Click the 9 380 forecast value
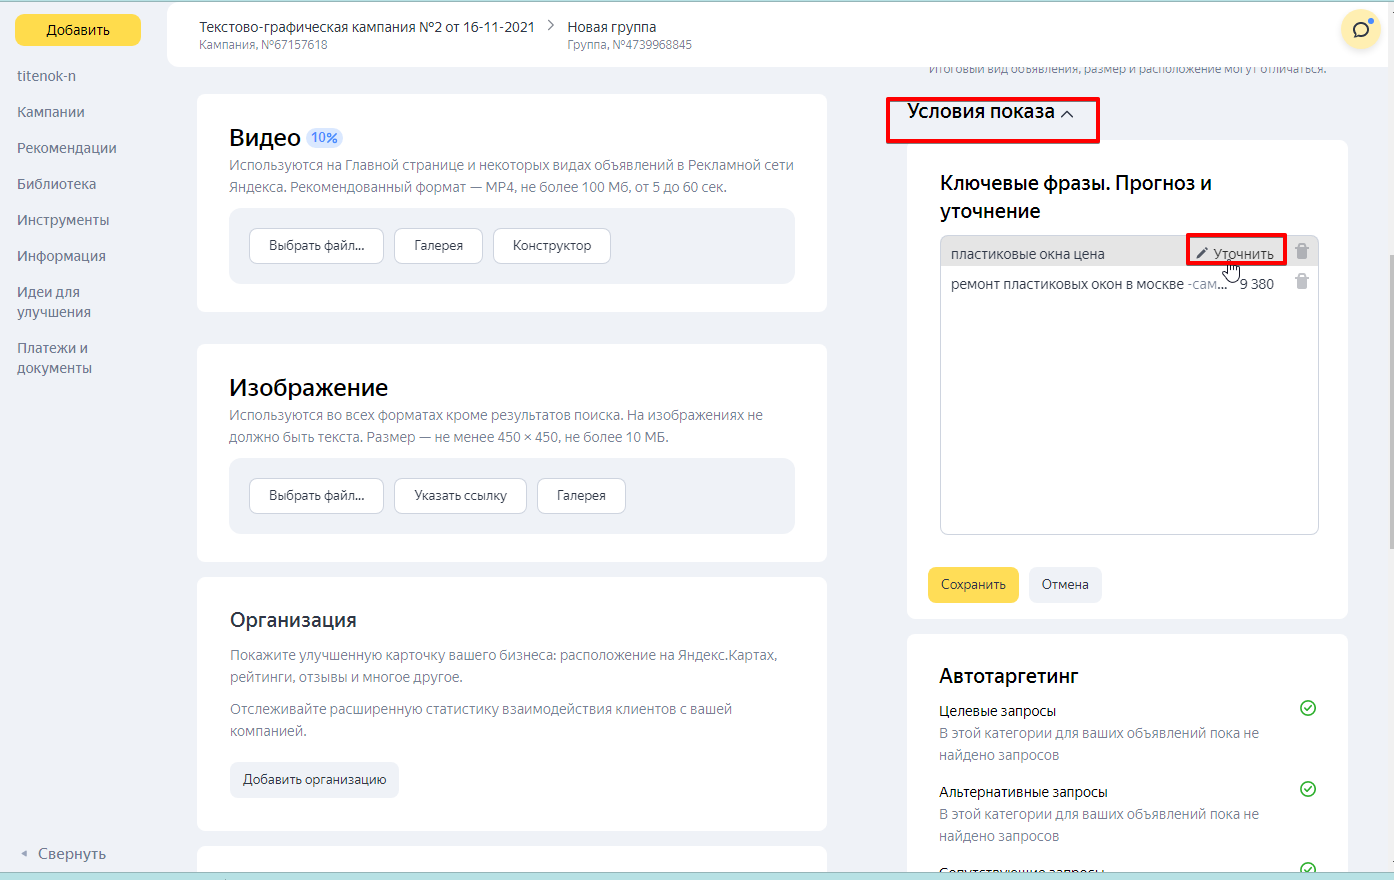 coord(1257,284)
